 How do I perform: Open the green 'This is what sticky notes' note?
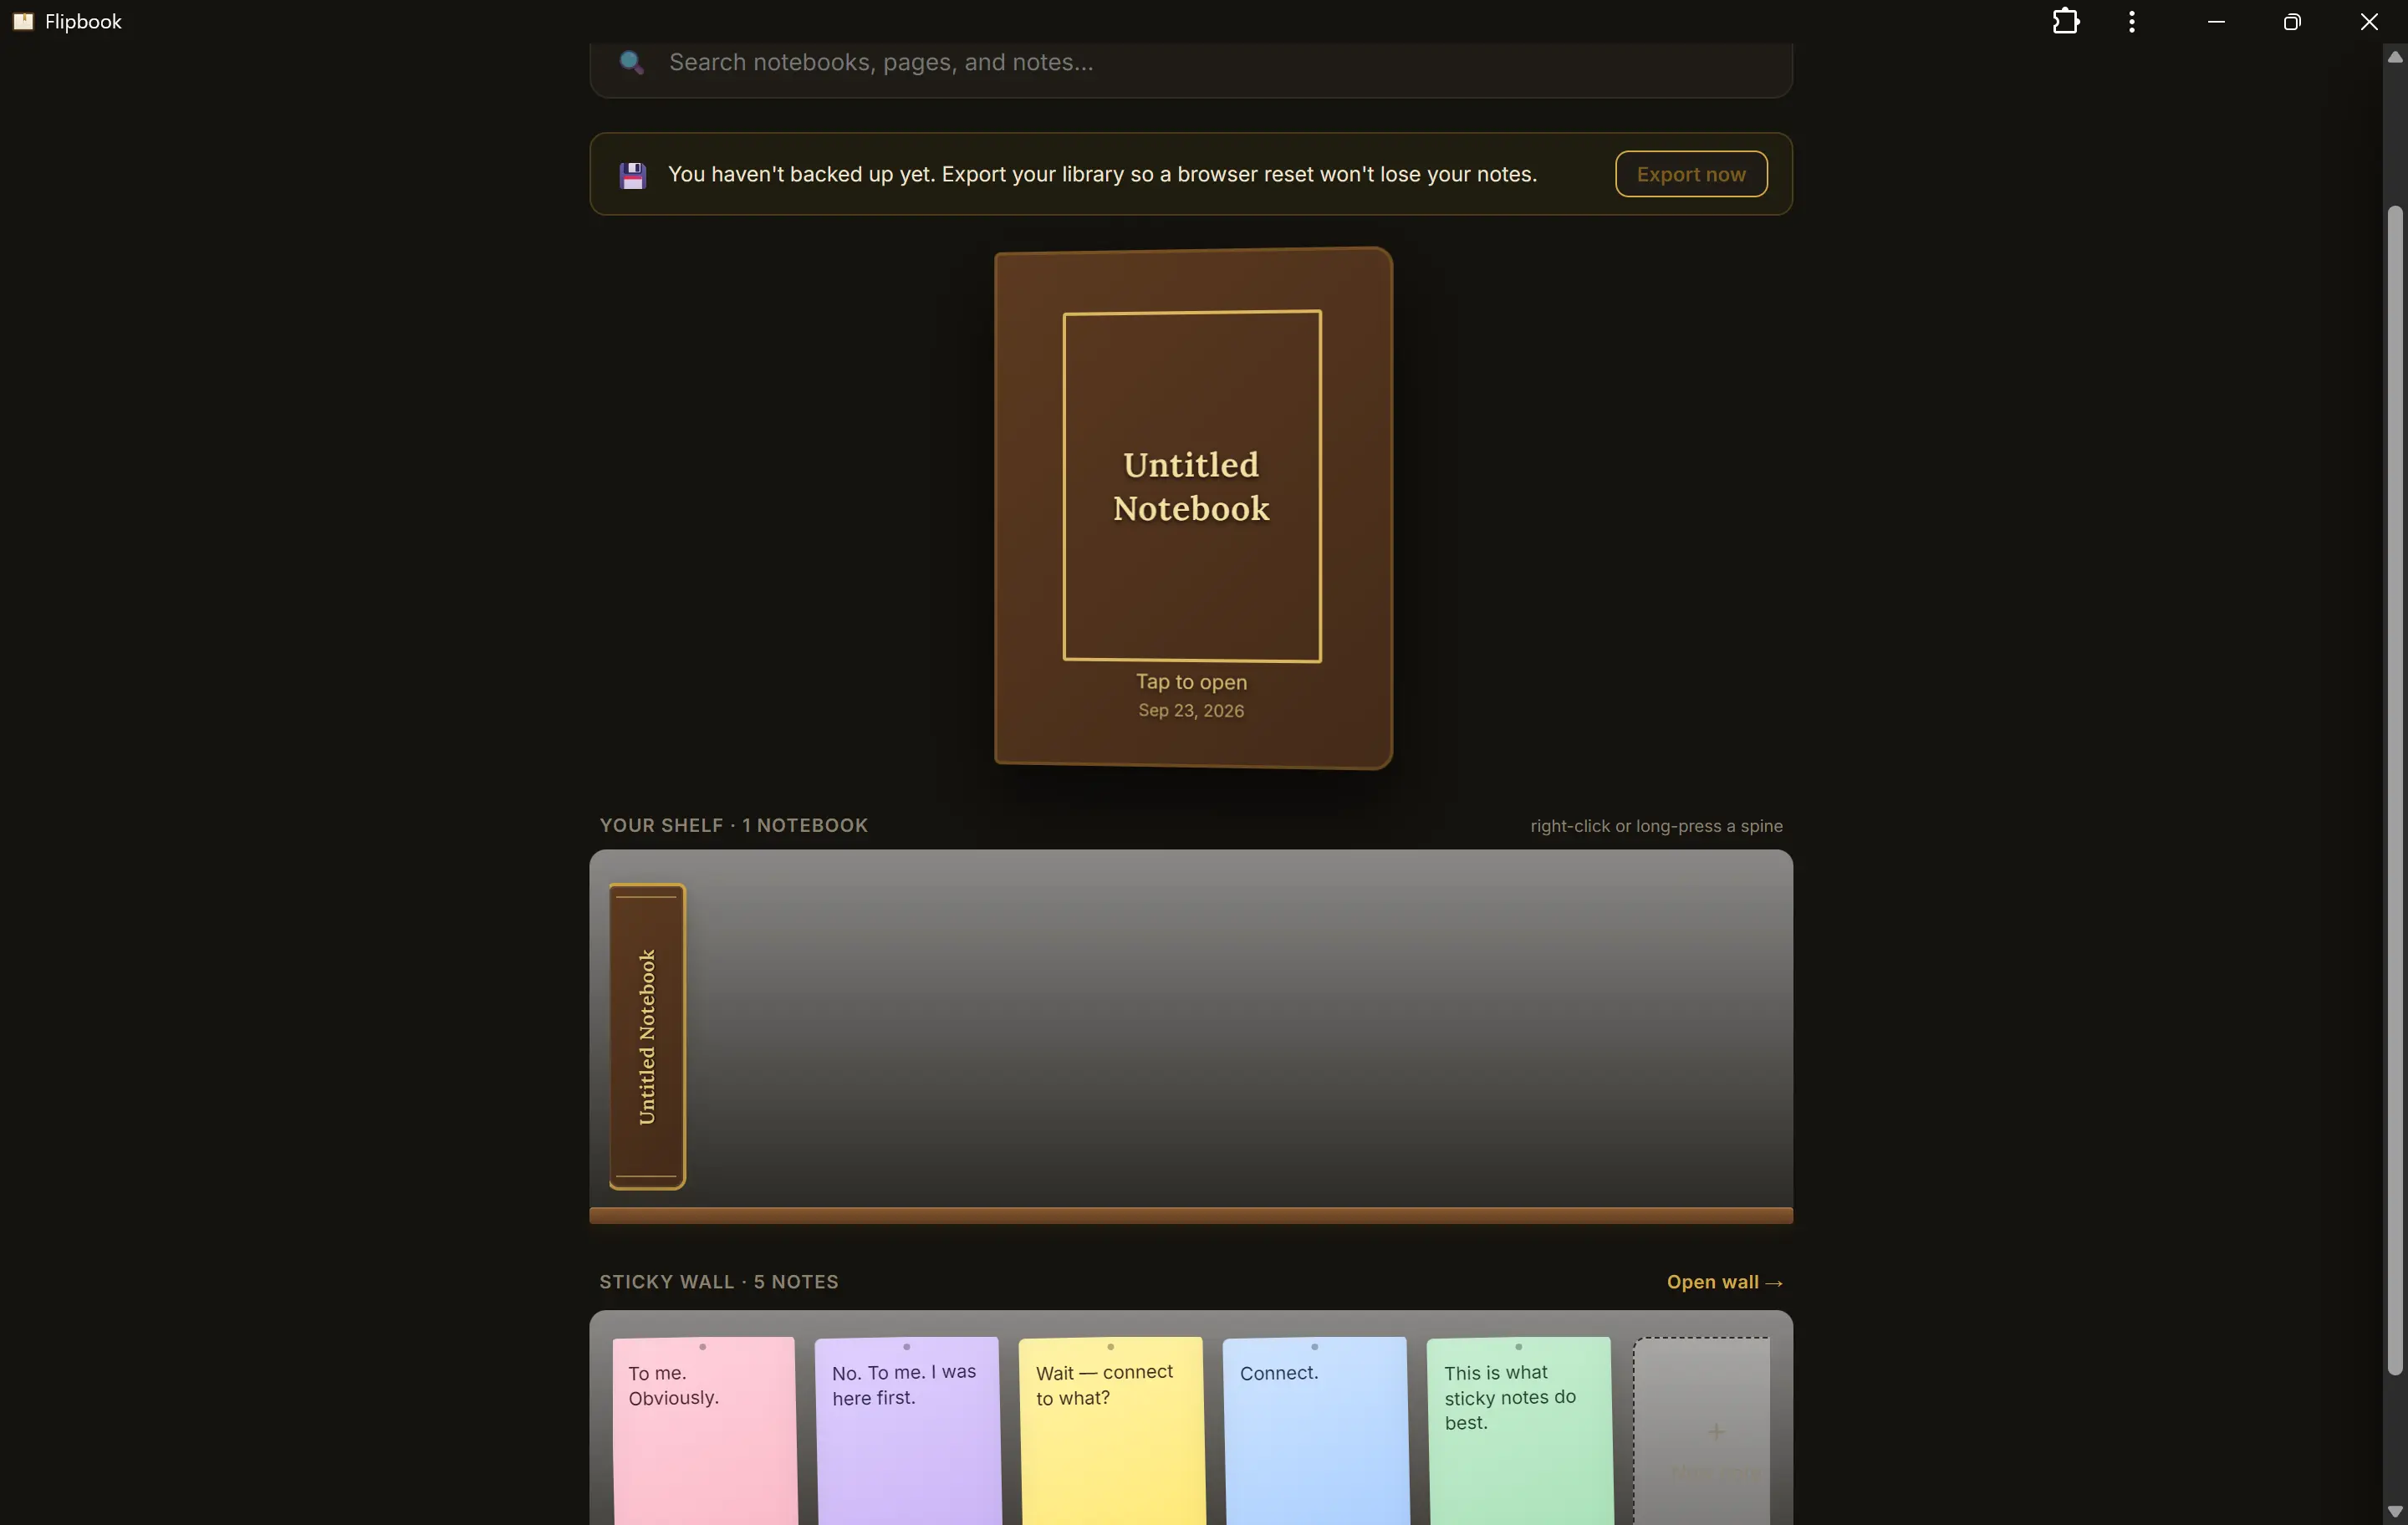(x=1520, y=1430)
